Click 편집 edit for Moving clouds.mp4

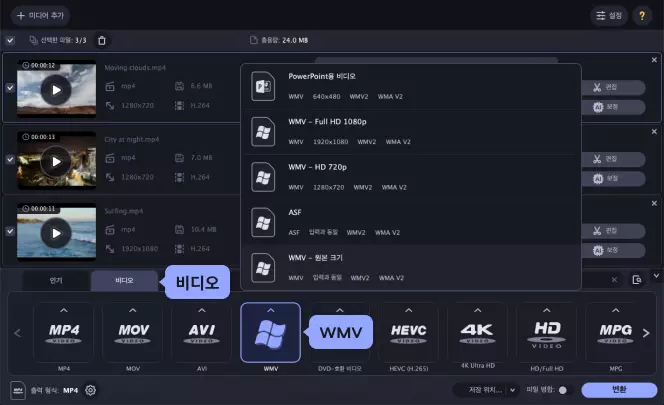tap(613, 87)
